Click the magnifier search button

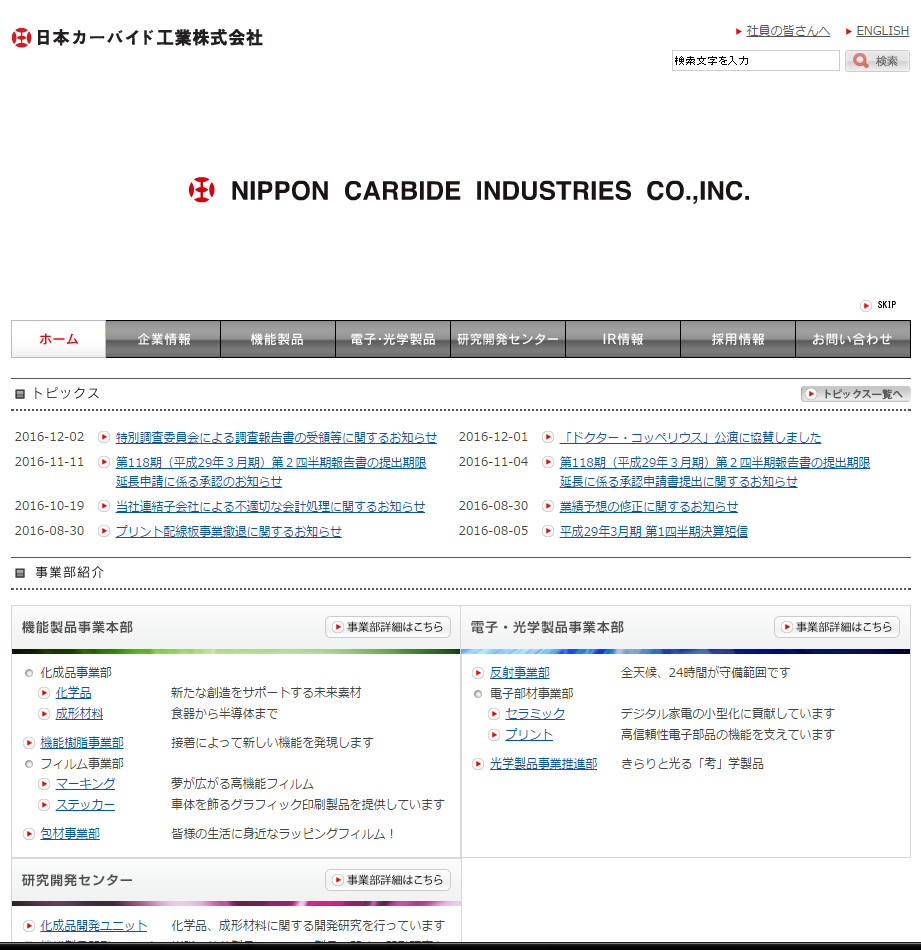[x=877, y=61]
